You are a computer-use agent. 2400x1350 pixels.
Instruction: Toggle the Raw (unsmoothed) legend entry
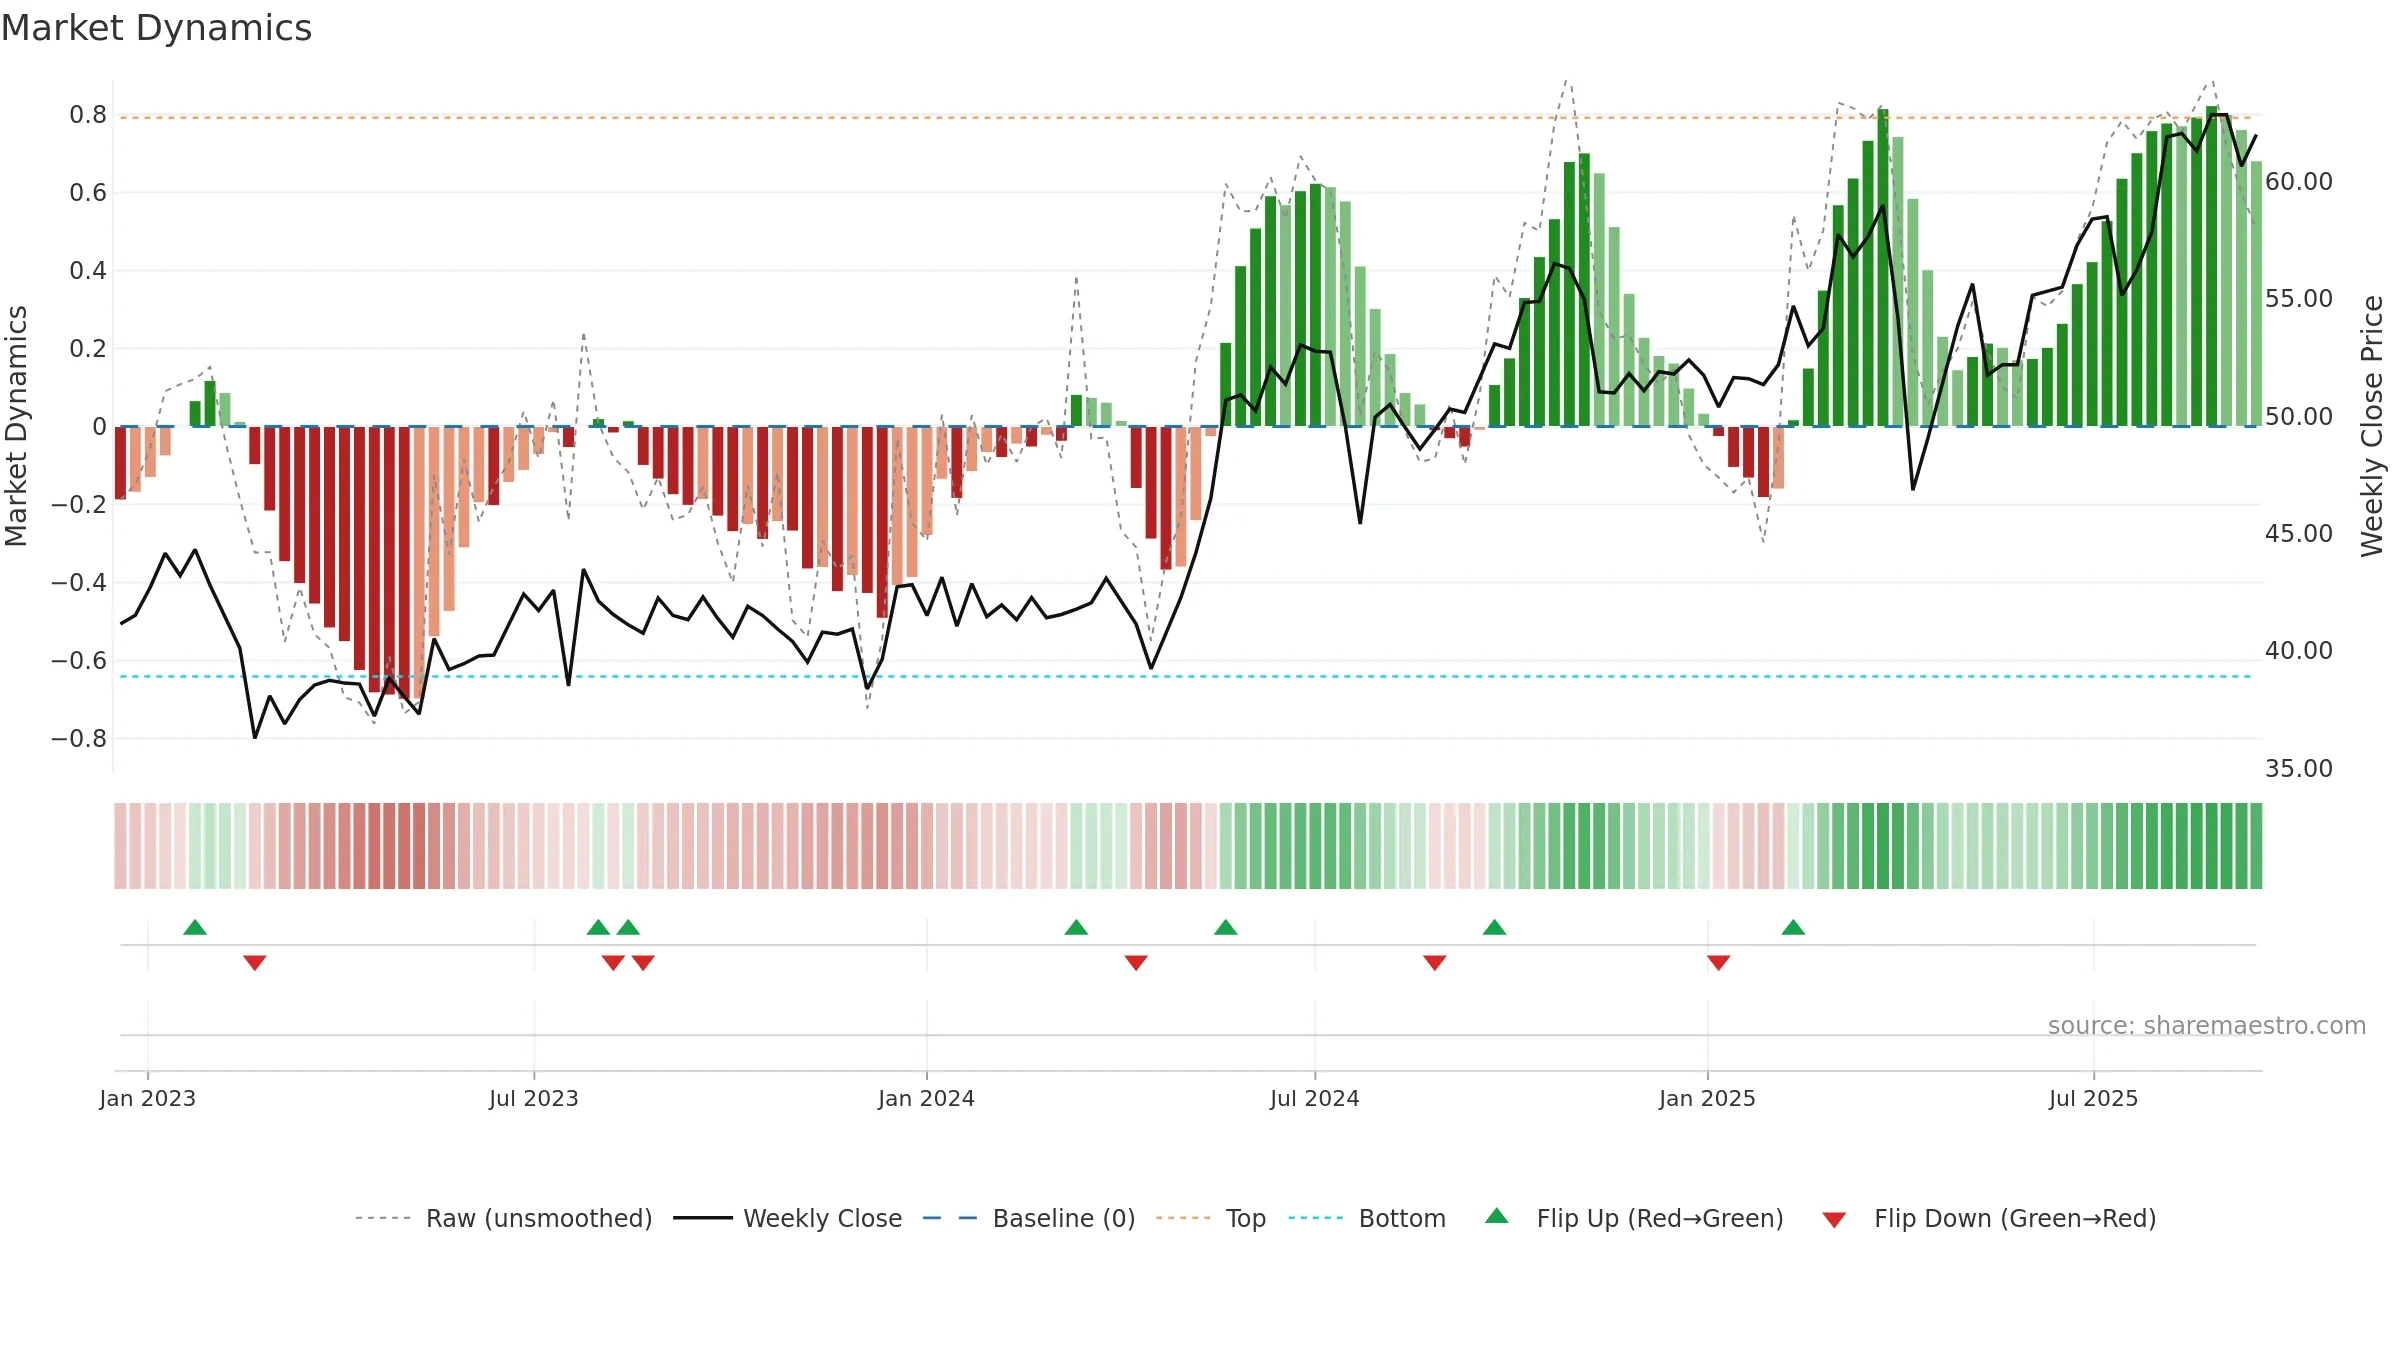(504, 1218)
